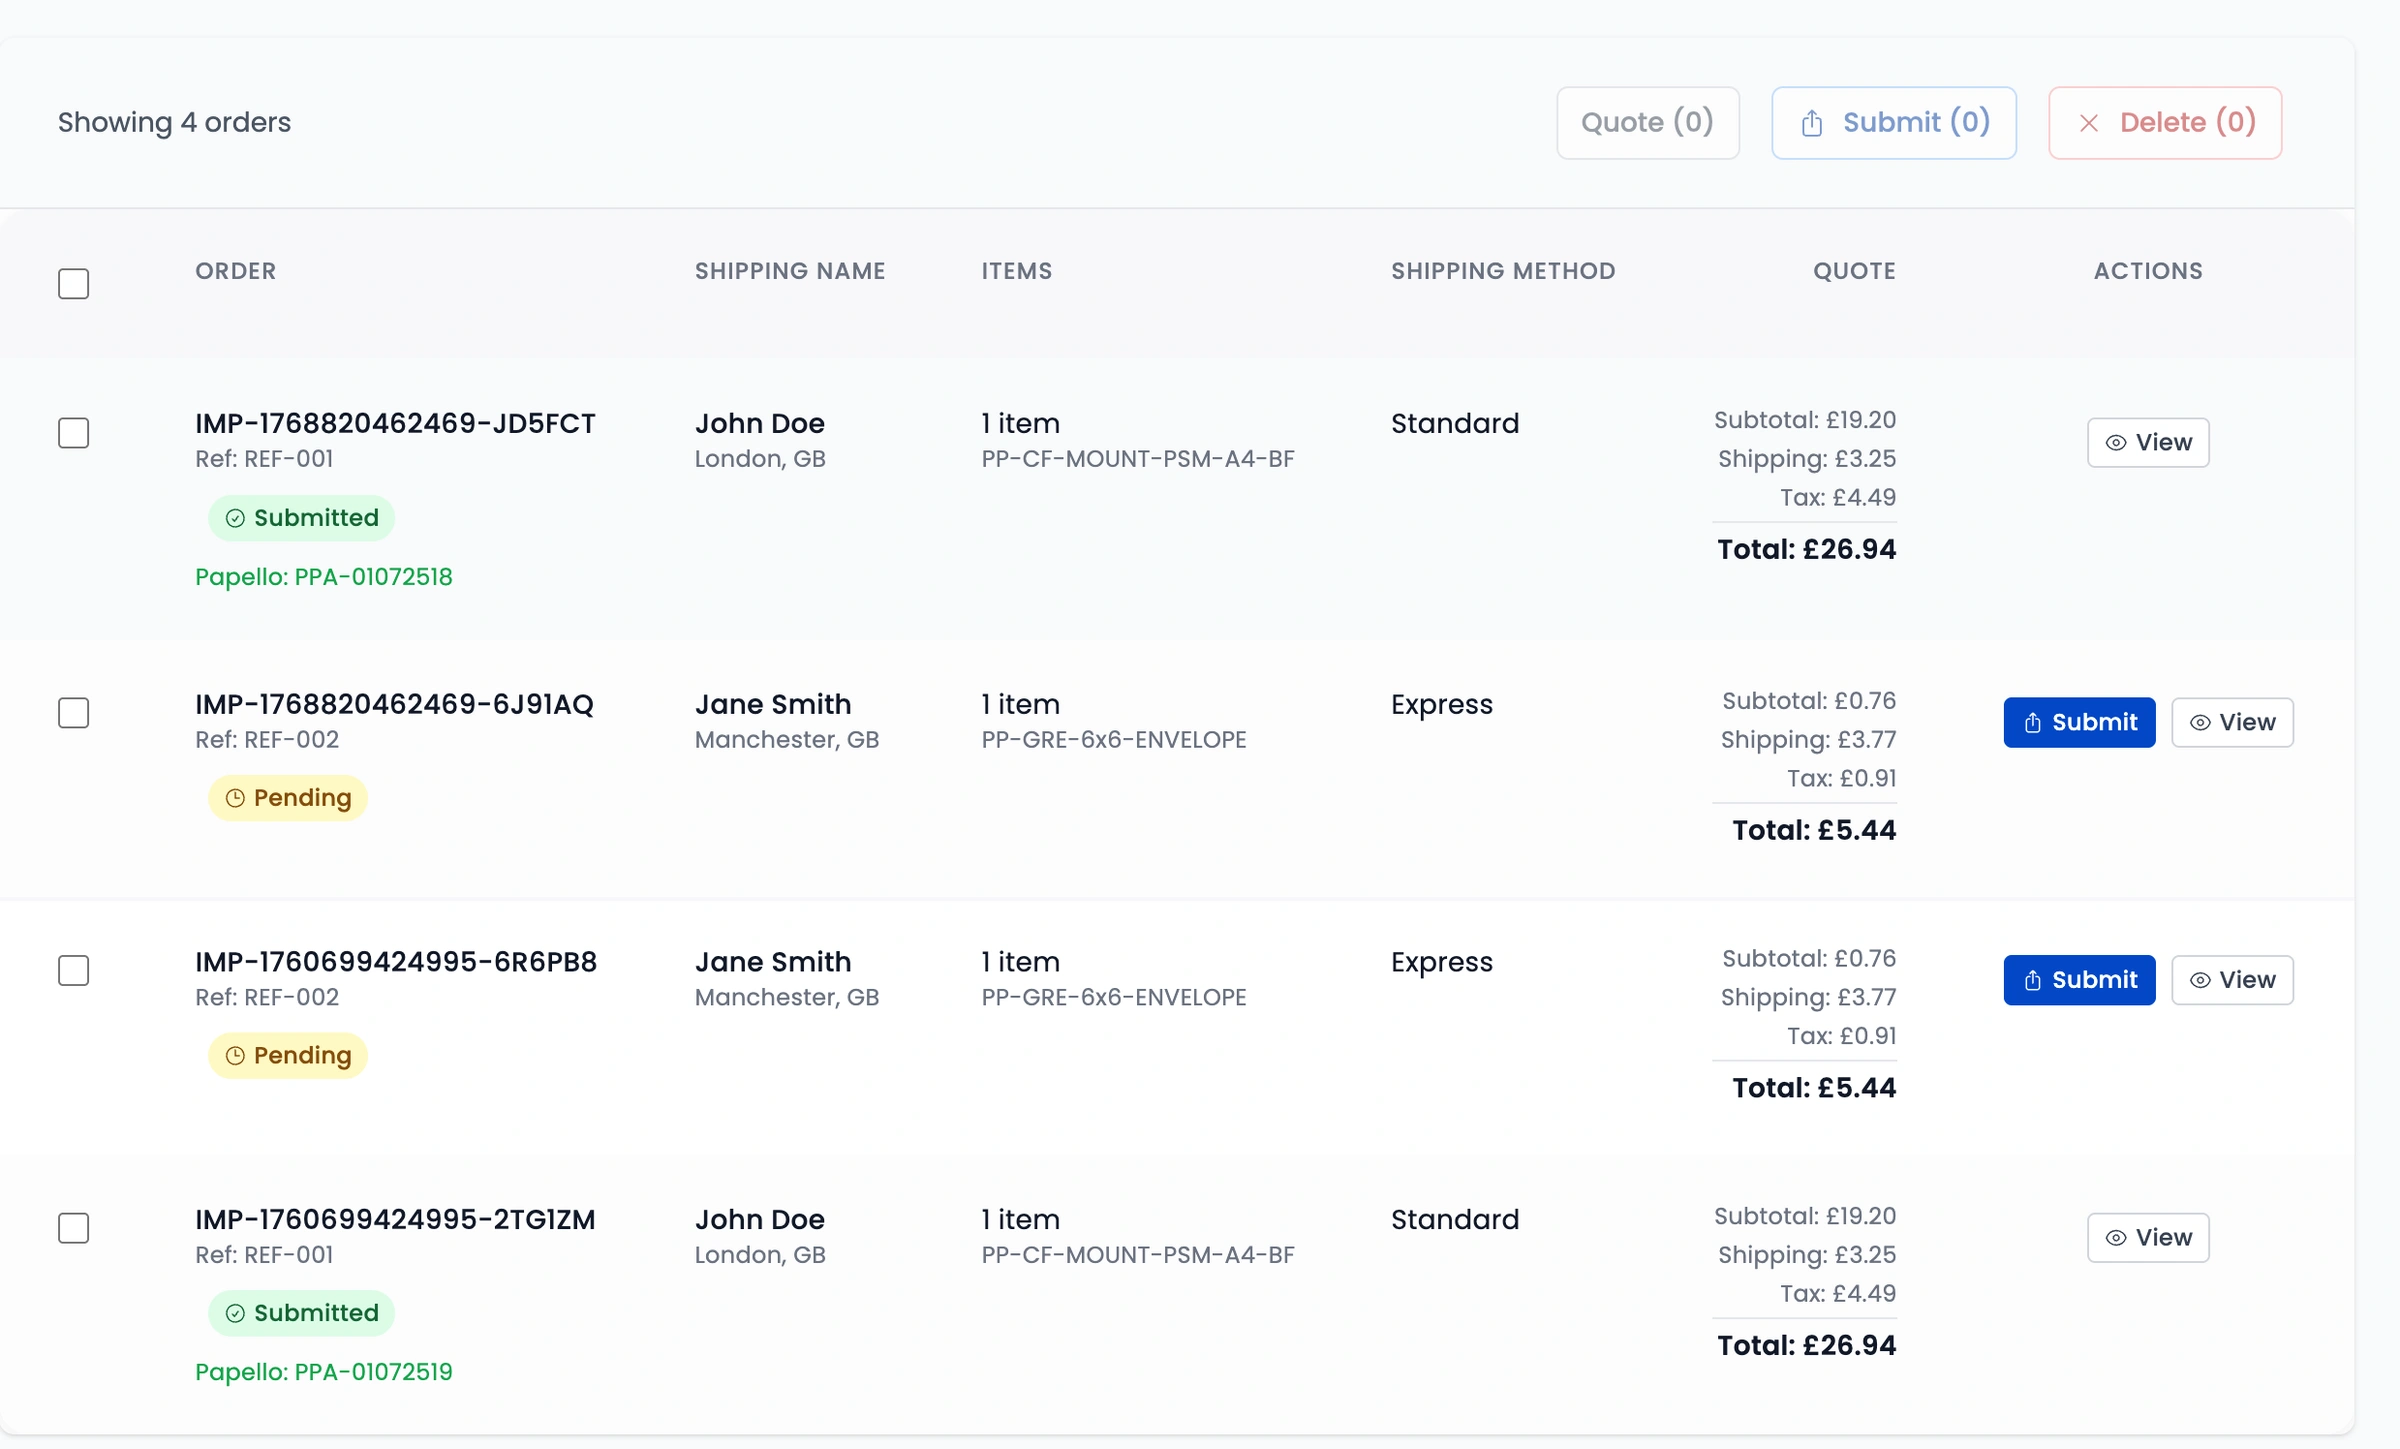Click the upload icon in Jane Smith's Submit button
This screenshot has height=1449, width=2400.
[x=2032, y=722]
